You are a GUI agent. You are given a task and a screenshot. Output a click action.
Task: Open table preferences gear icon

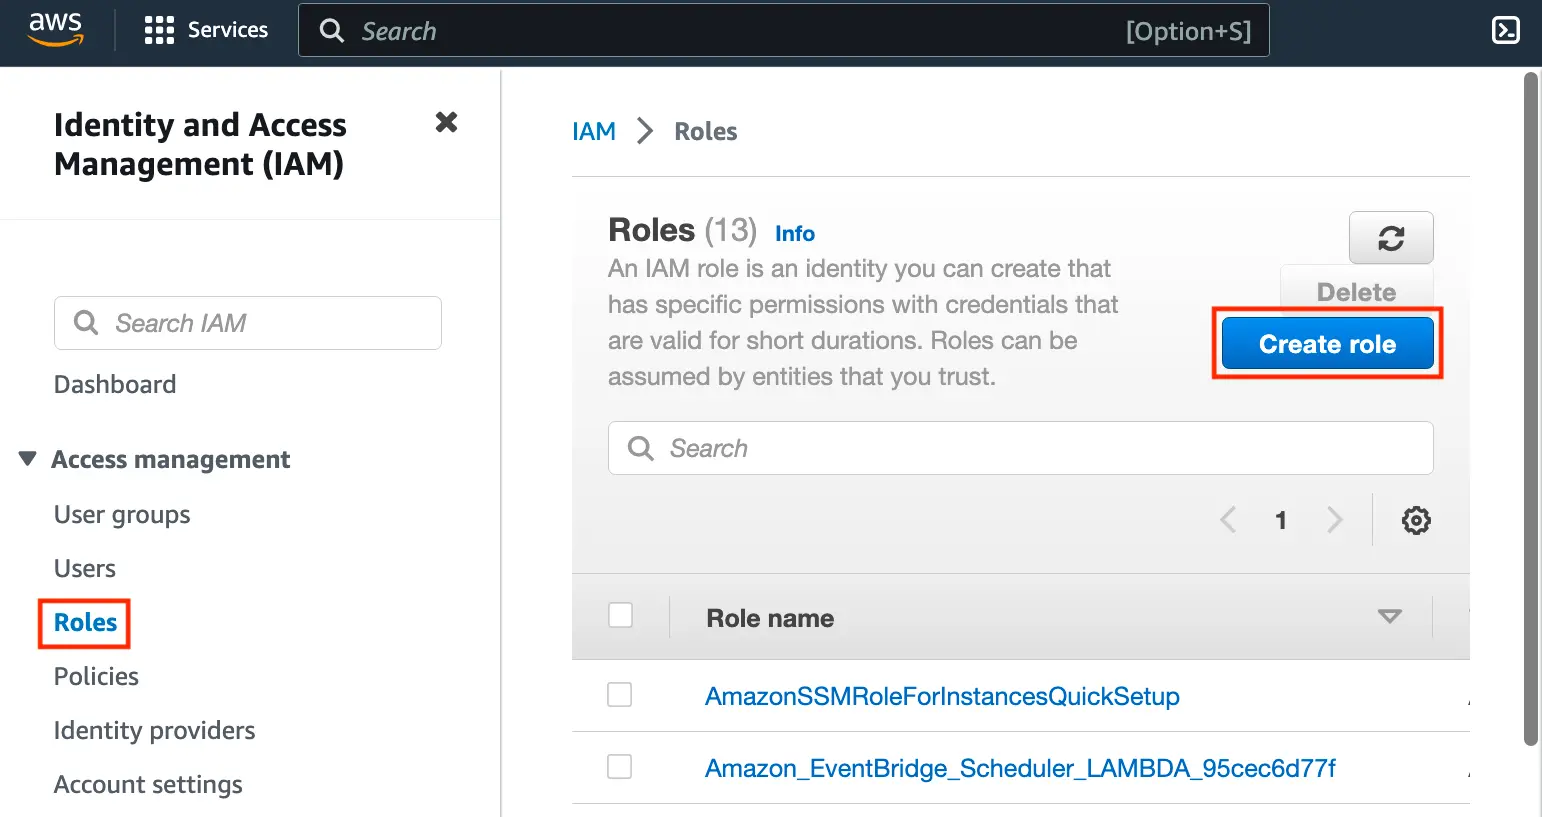pyautogui.click(x=1415, y=520)
